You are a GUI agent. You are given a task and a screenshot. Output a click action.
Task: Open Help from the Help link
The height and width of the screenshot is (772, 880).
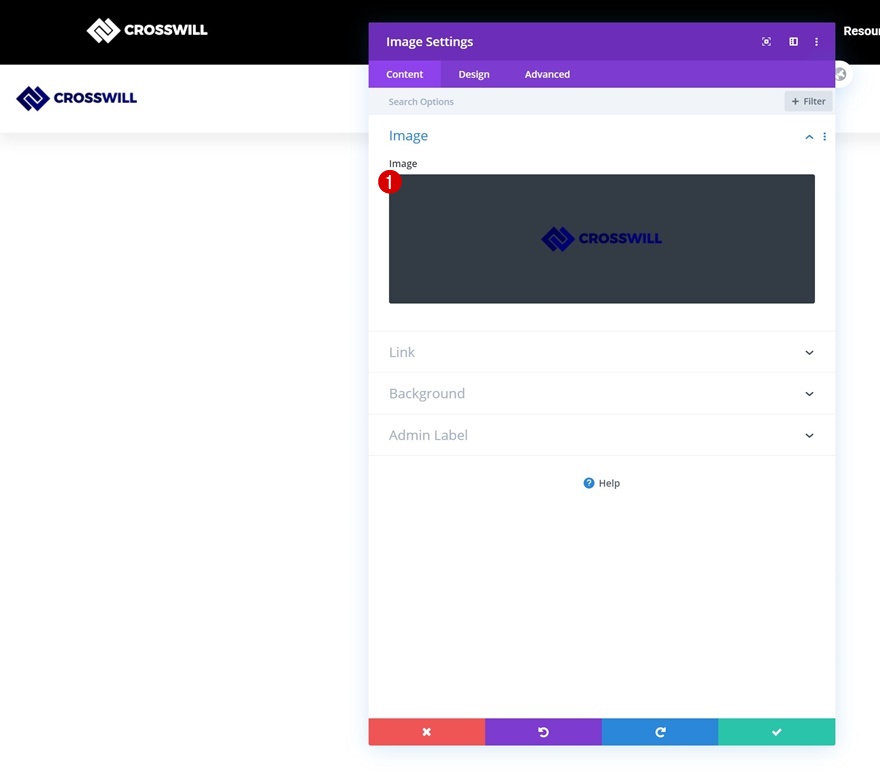[608, 483]
